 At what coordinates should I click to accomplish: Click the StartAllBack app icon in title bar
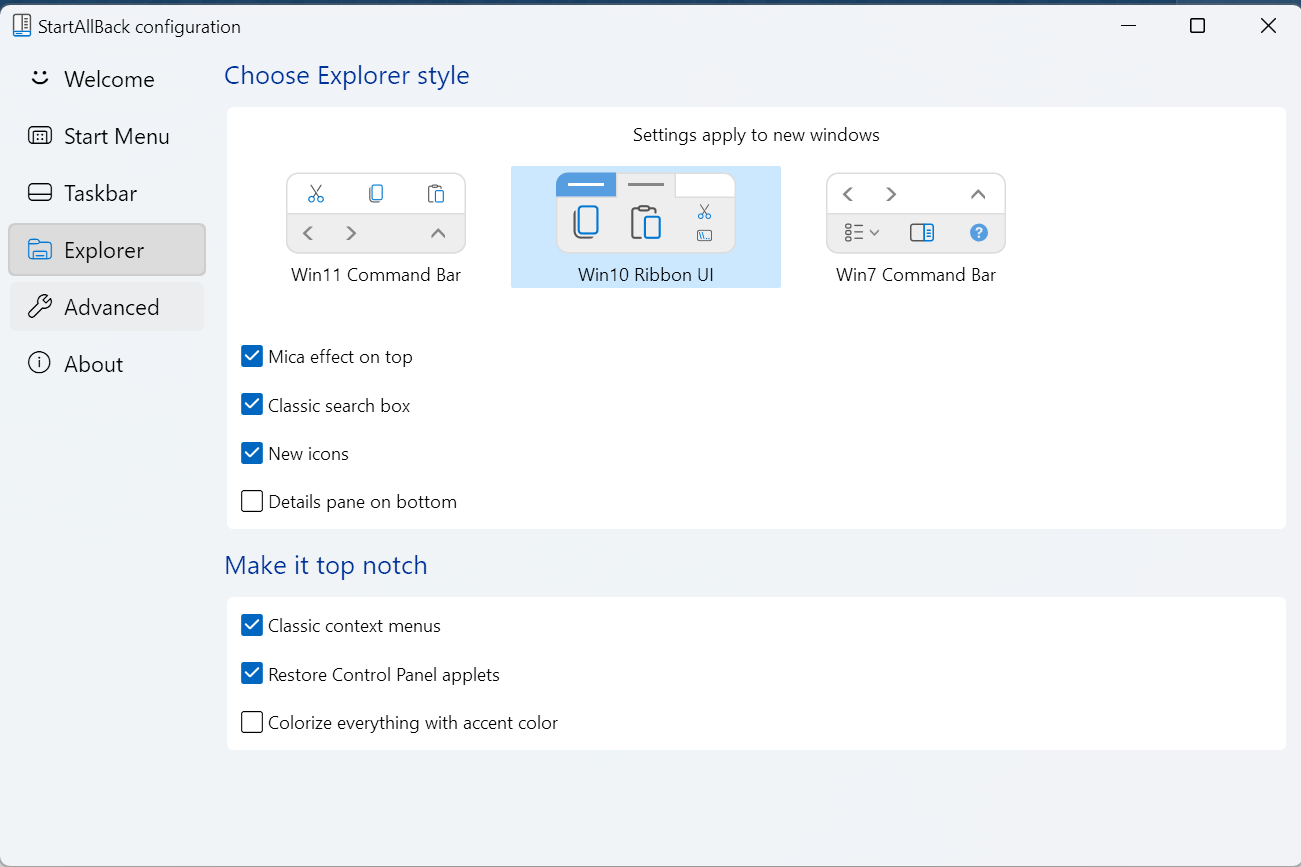tap(22, 27)
